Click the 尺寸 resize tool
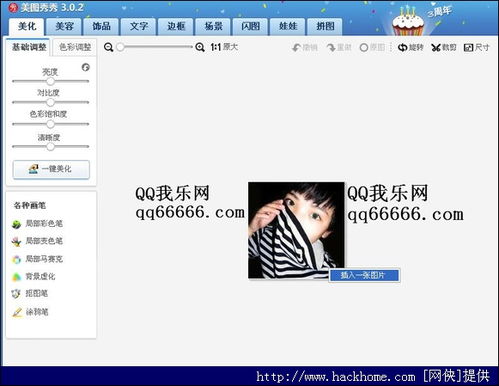Image resolution: width=499 pixels, height=386 pixels. [477, 48]
